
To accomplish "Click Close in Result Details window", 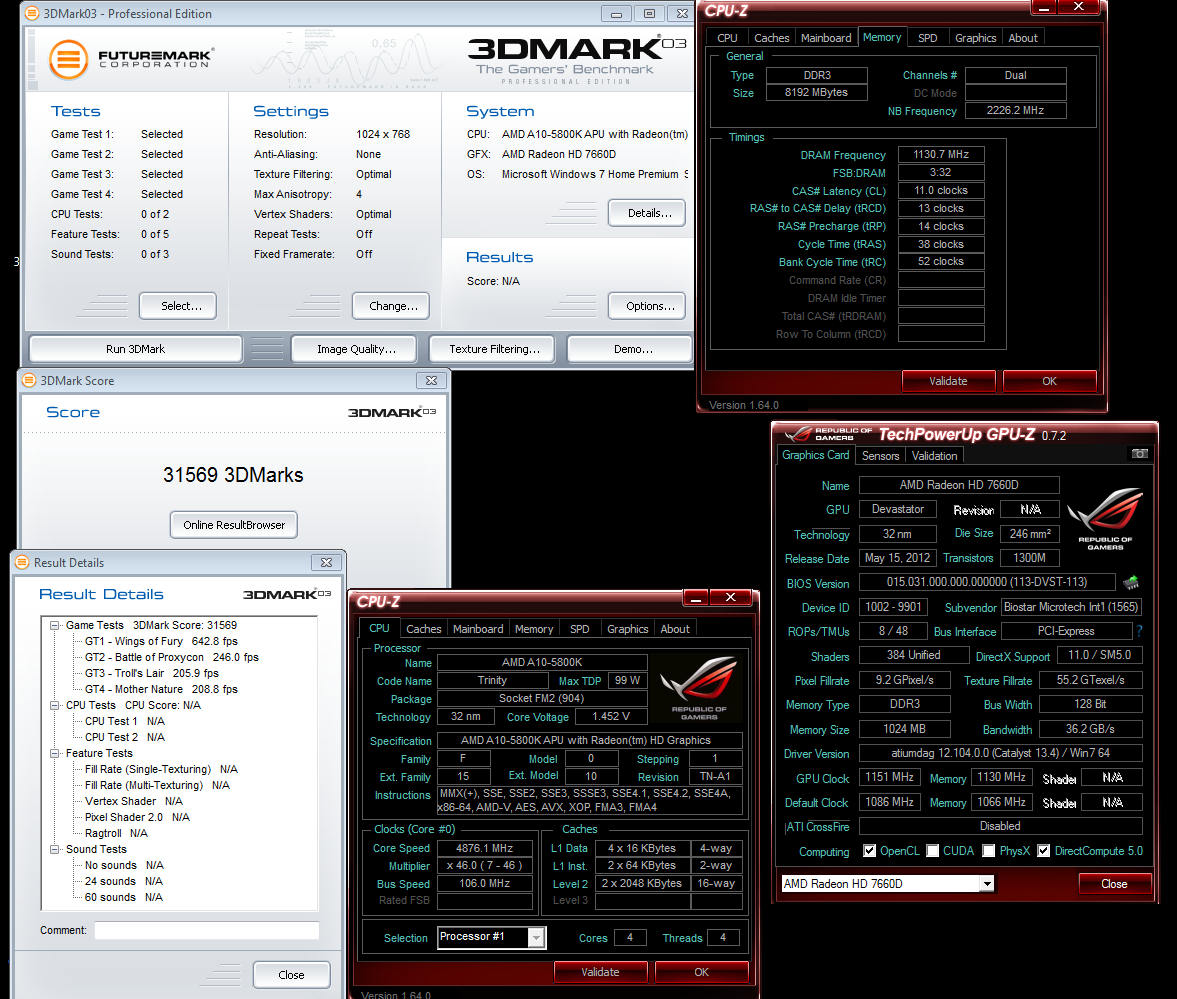I will [x=292, y=975].
